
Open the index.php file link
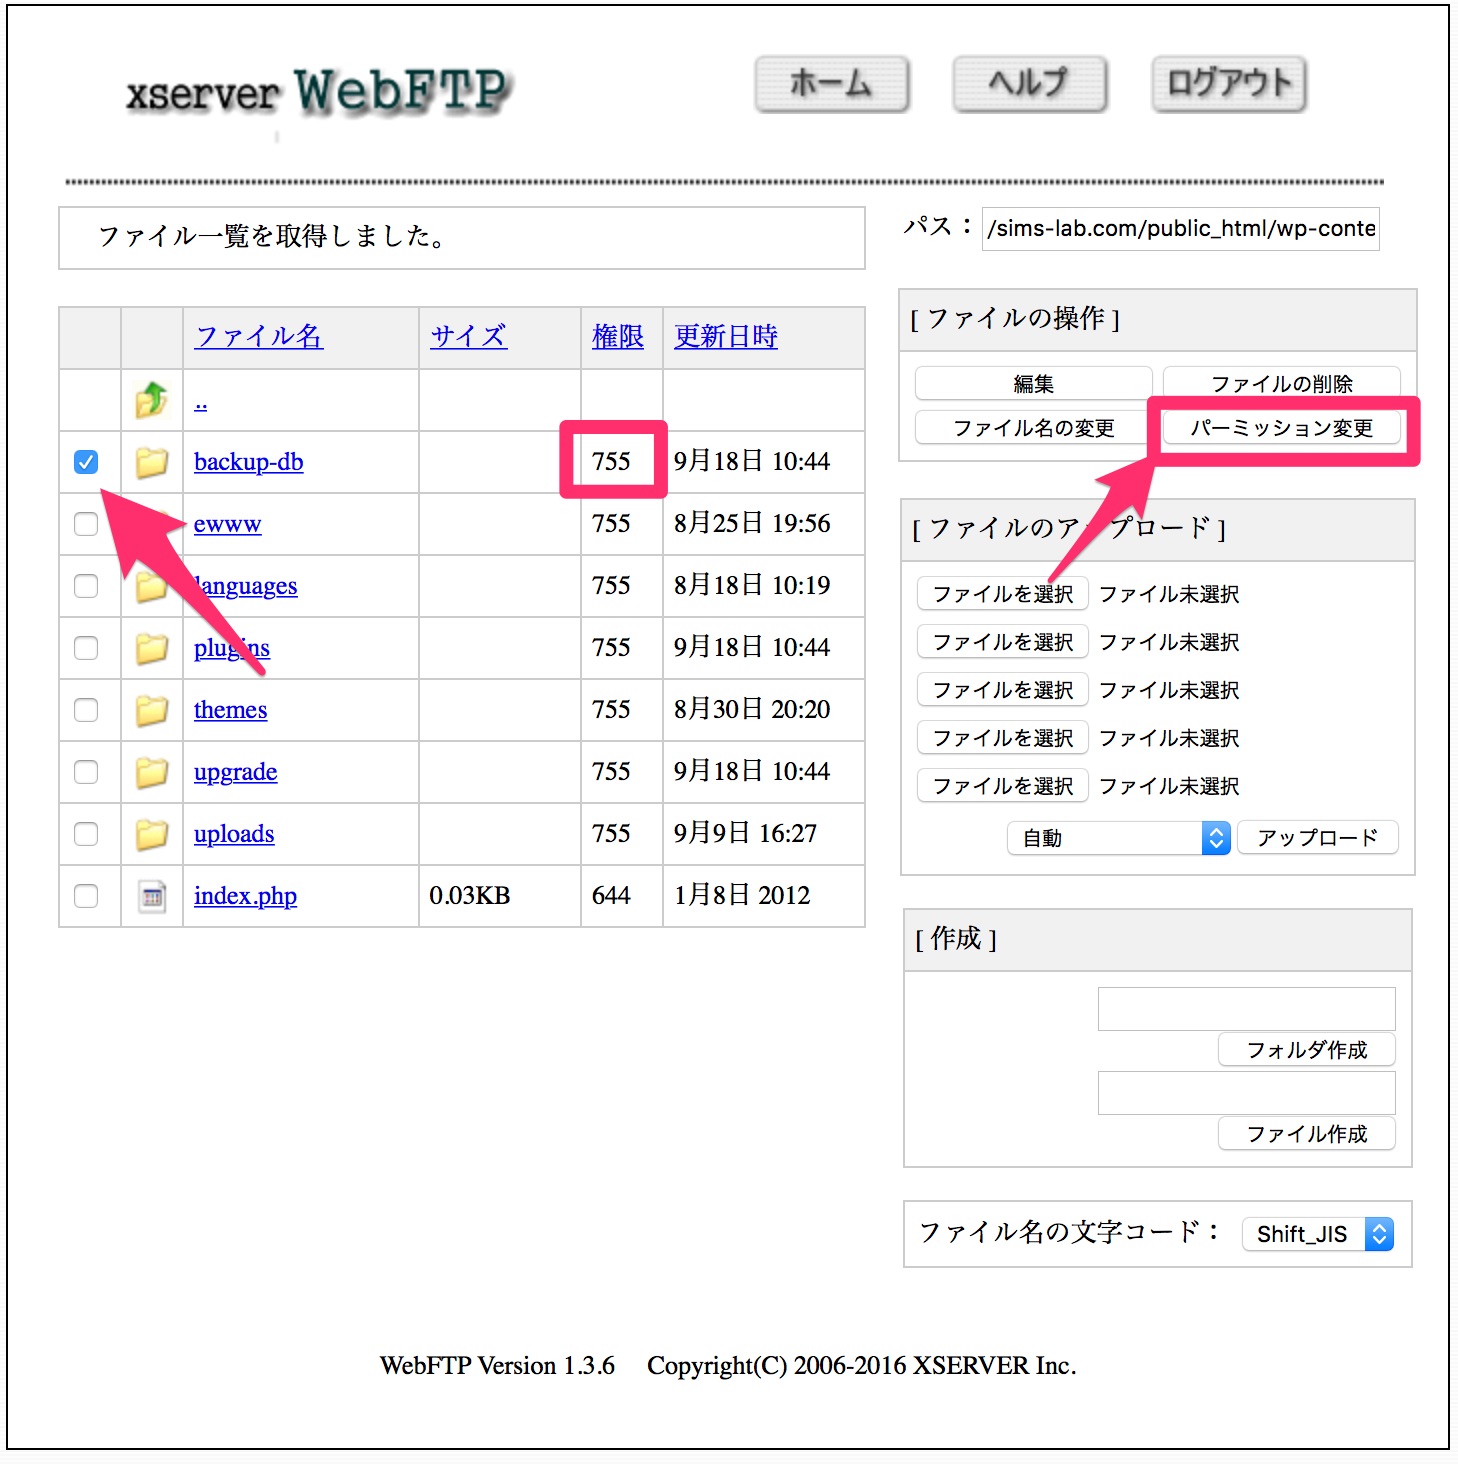tap(246, 896)
